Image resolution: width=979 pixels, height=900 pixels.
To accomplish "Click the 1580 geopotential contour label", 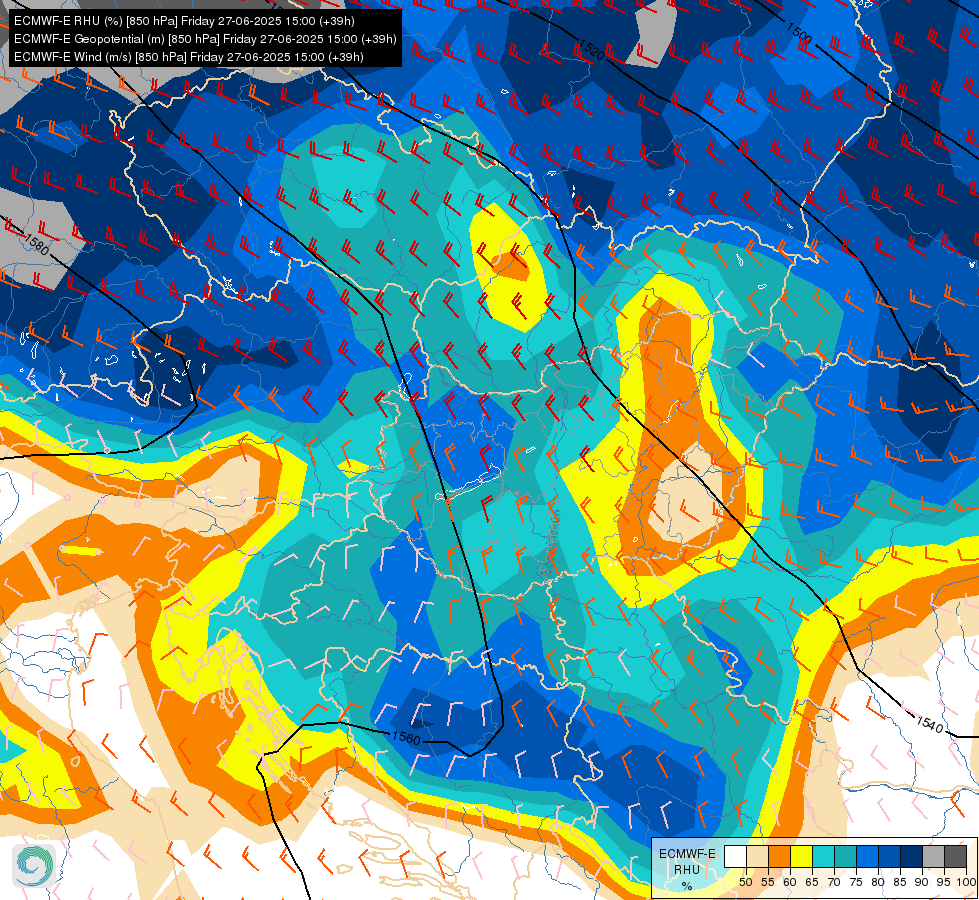I will [x=36, y=244].
